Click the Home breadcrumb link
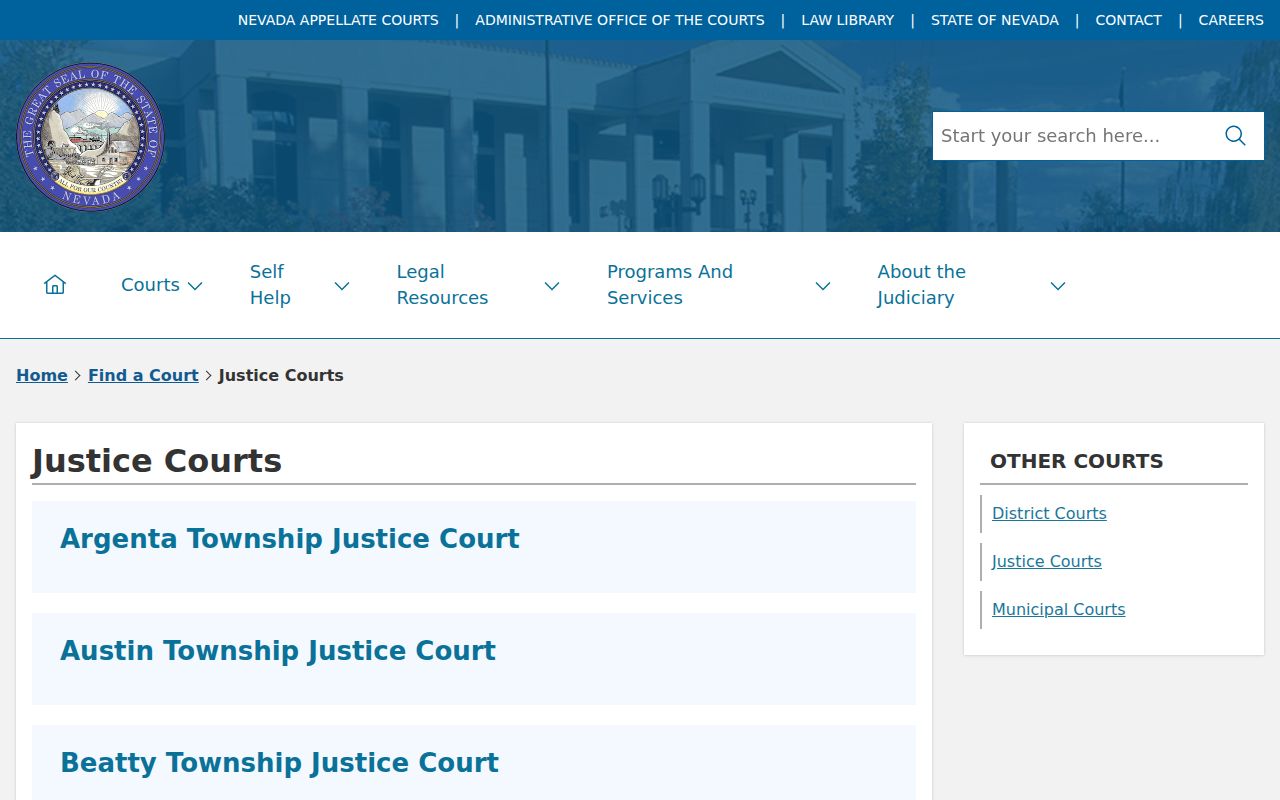The height and width of the screenshot is (800, 1280). pos(42,375)
